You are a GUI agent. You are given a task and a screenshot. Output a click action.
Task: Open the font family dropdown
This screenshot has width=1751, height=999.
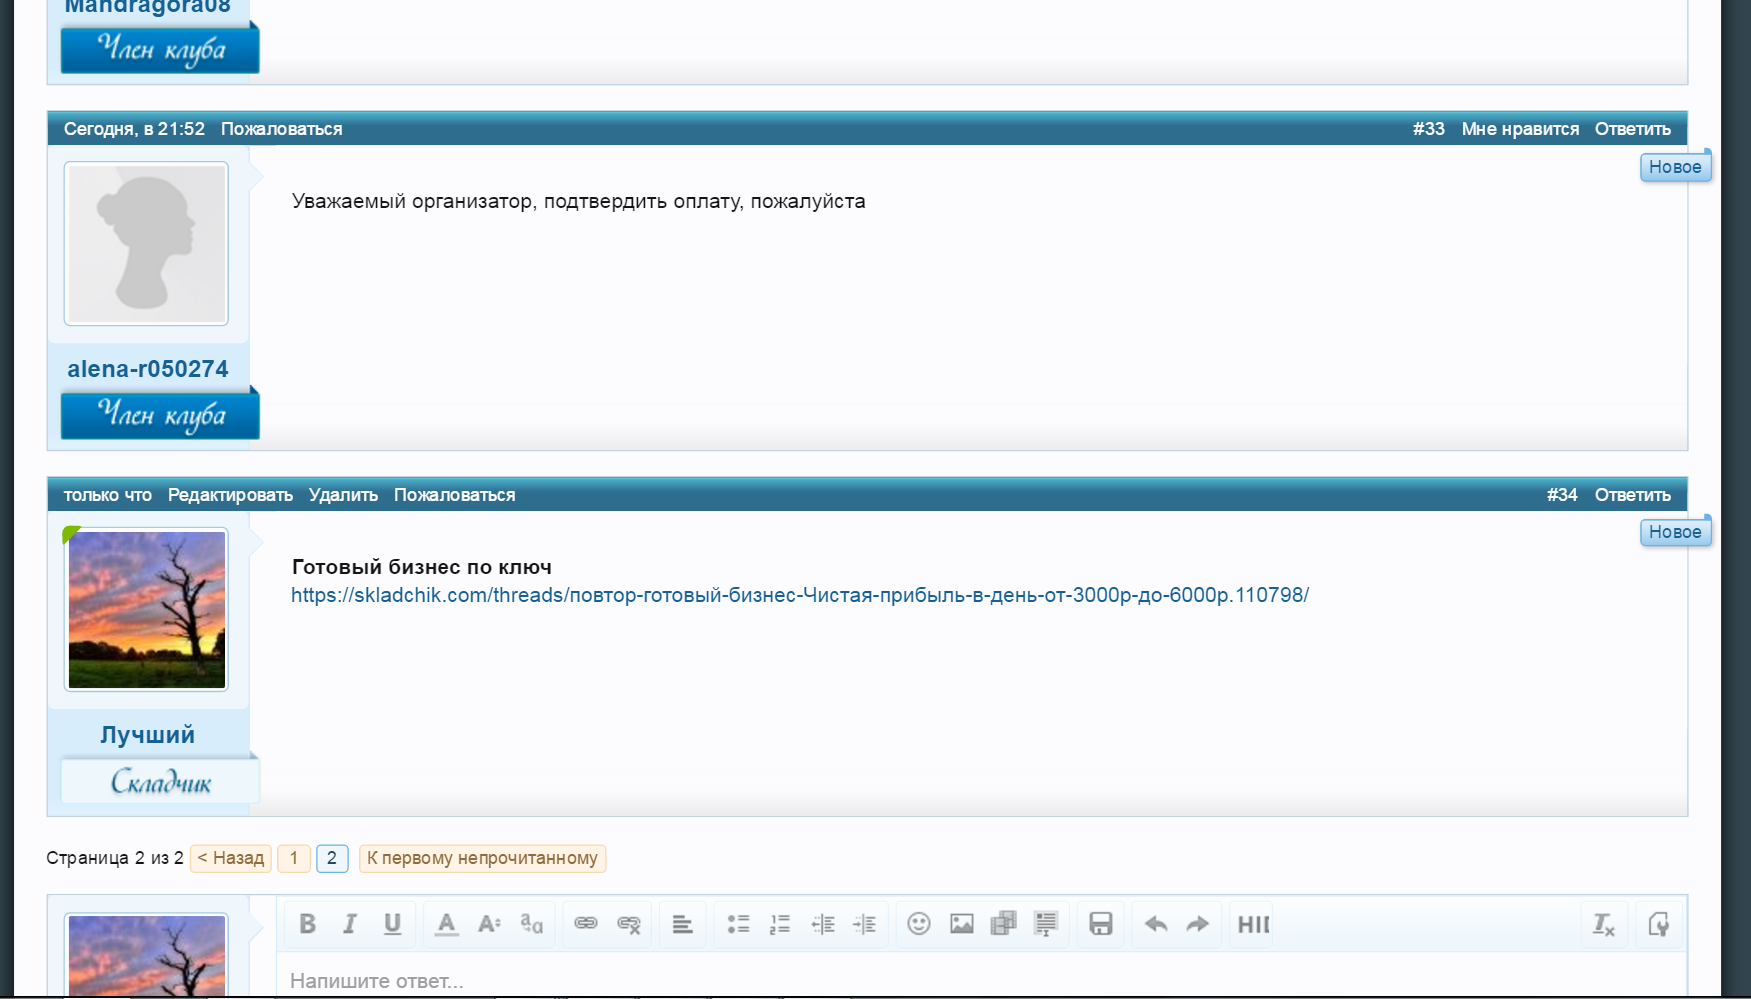pos(531,924)
